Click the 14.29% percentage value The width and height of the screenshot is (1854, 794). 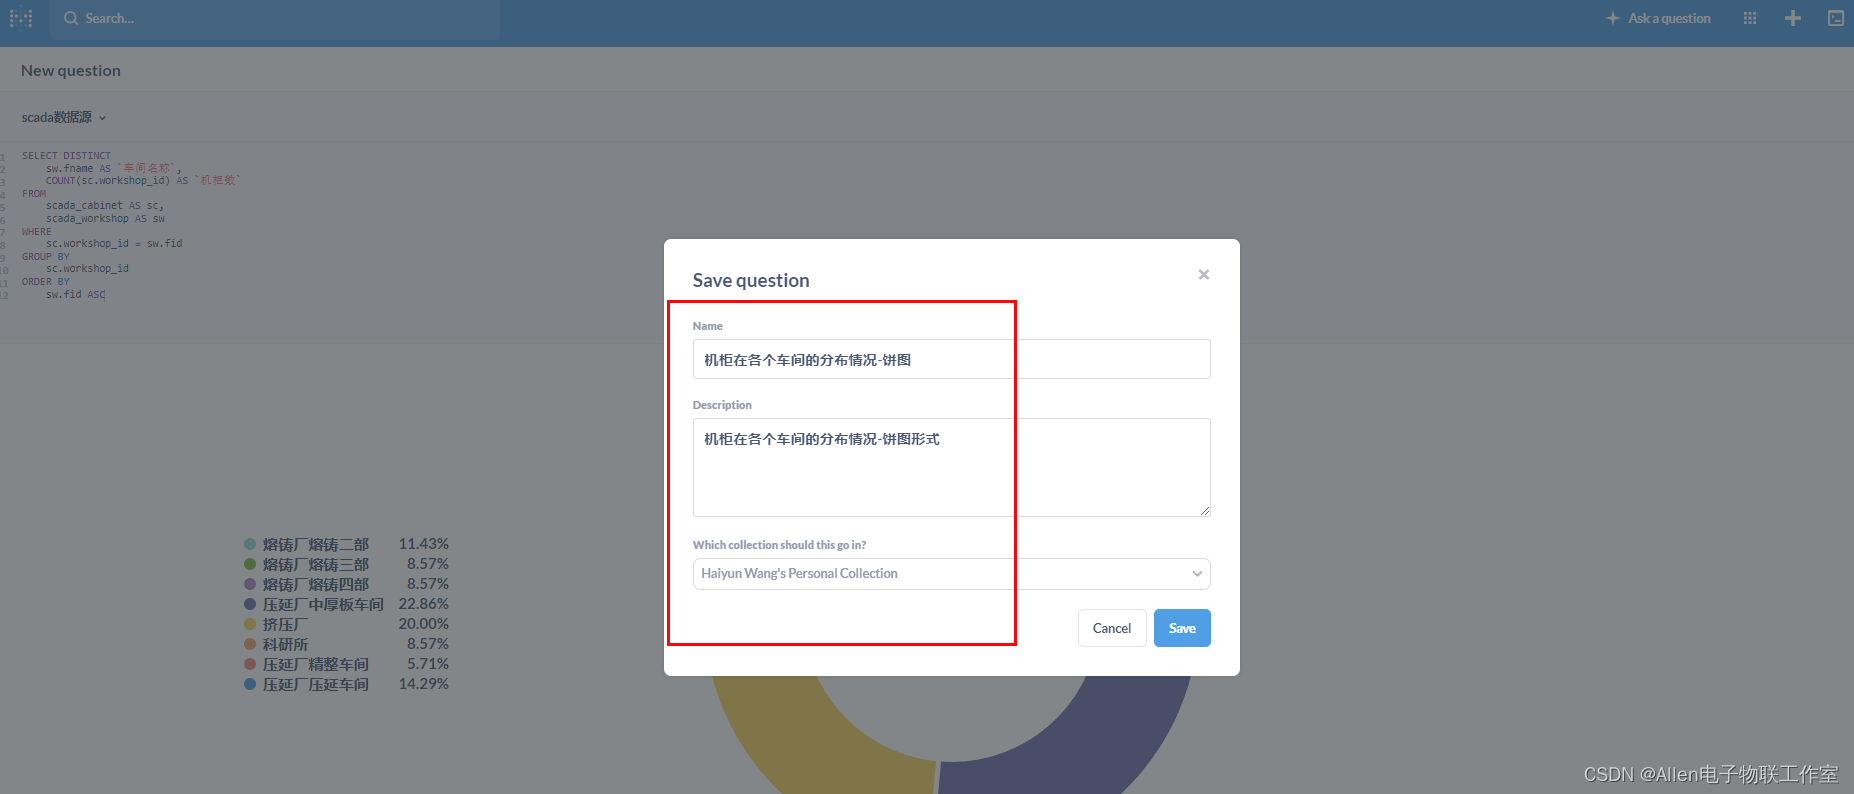[x=424, y=684]
